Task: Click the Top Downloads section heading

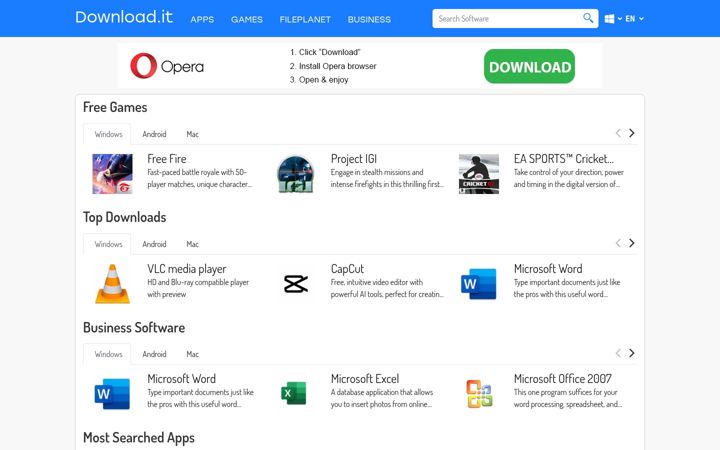Action: tap(124, 217)
